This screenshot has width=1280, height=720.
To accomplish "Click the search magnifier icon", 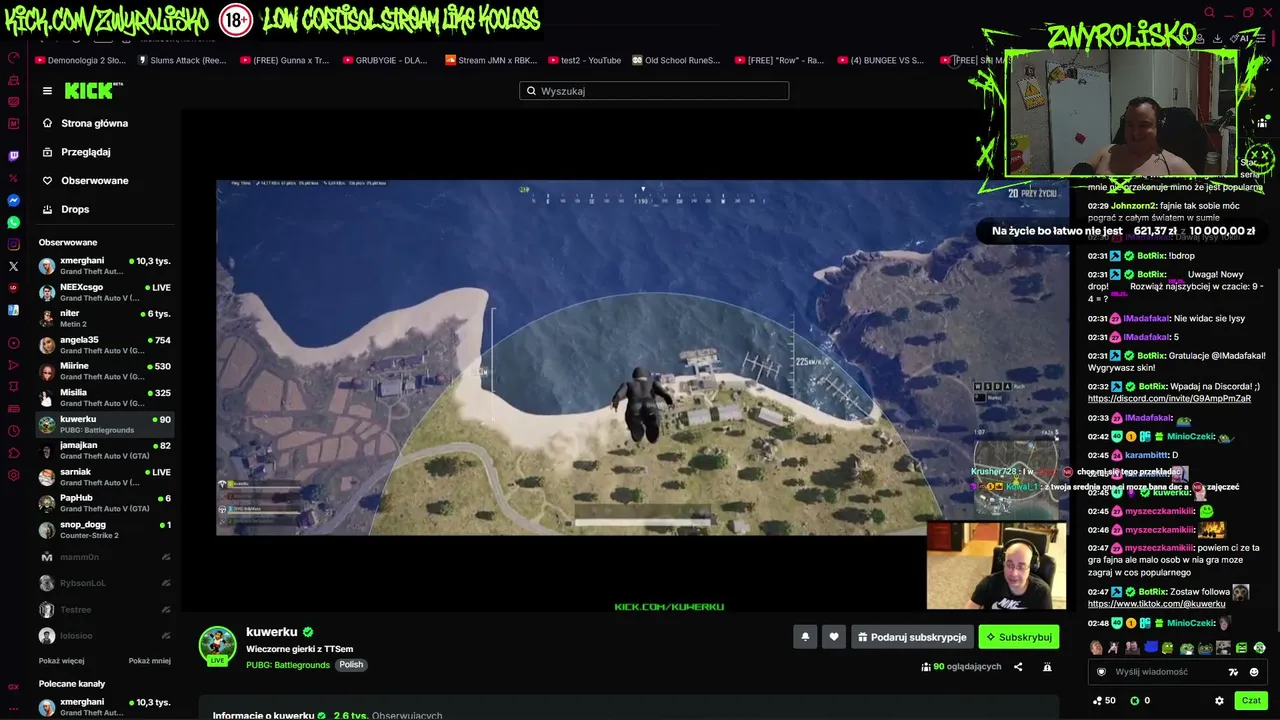I will click(x=531, y=91).
